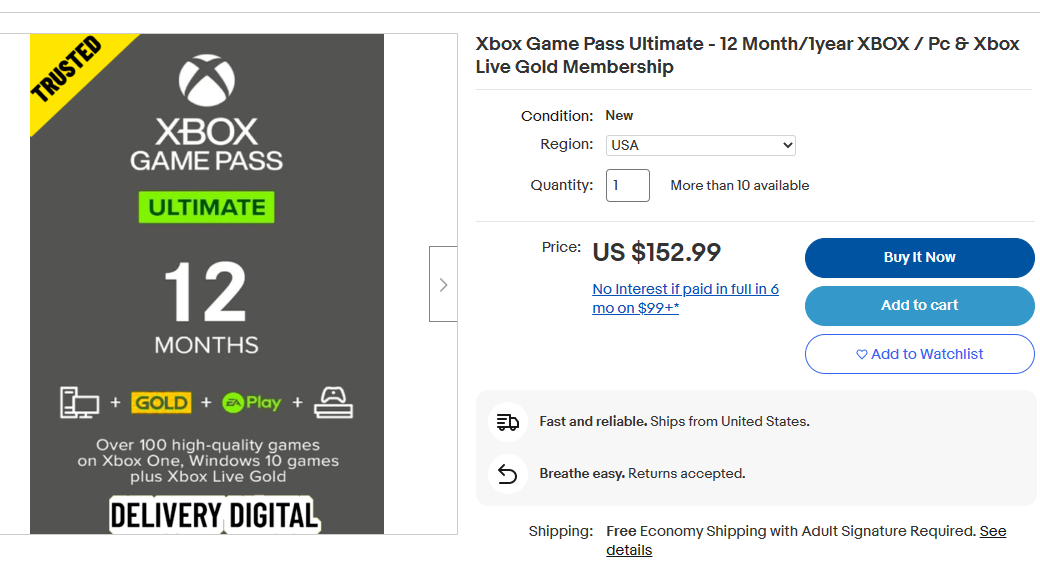Click the shipping truck icon
Viewport: 1040px width, 562px height.
[508, 422]
